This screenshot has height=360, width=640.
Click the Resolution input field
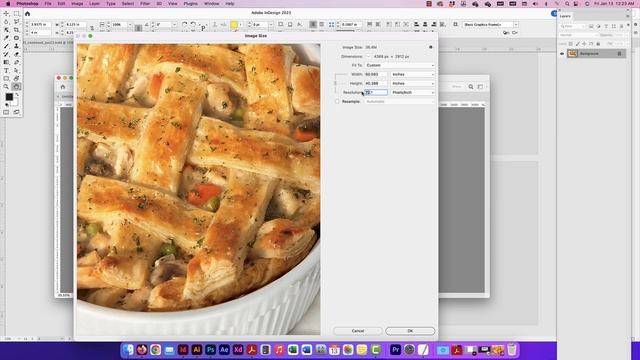pyautogui.click(x=376, y=93)
